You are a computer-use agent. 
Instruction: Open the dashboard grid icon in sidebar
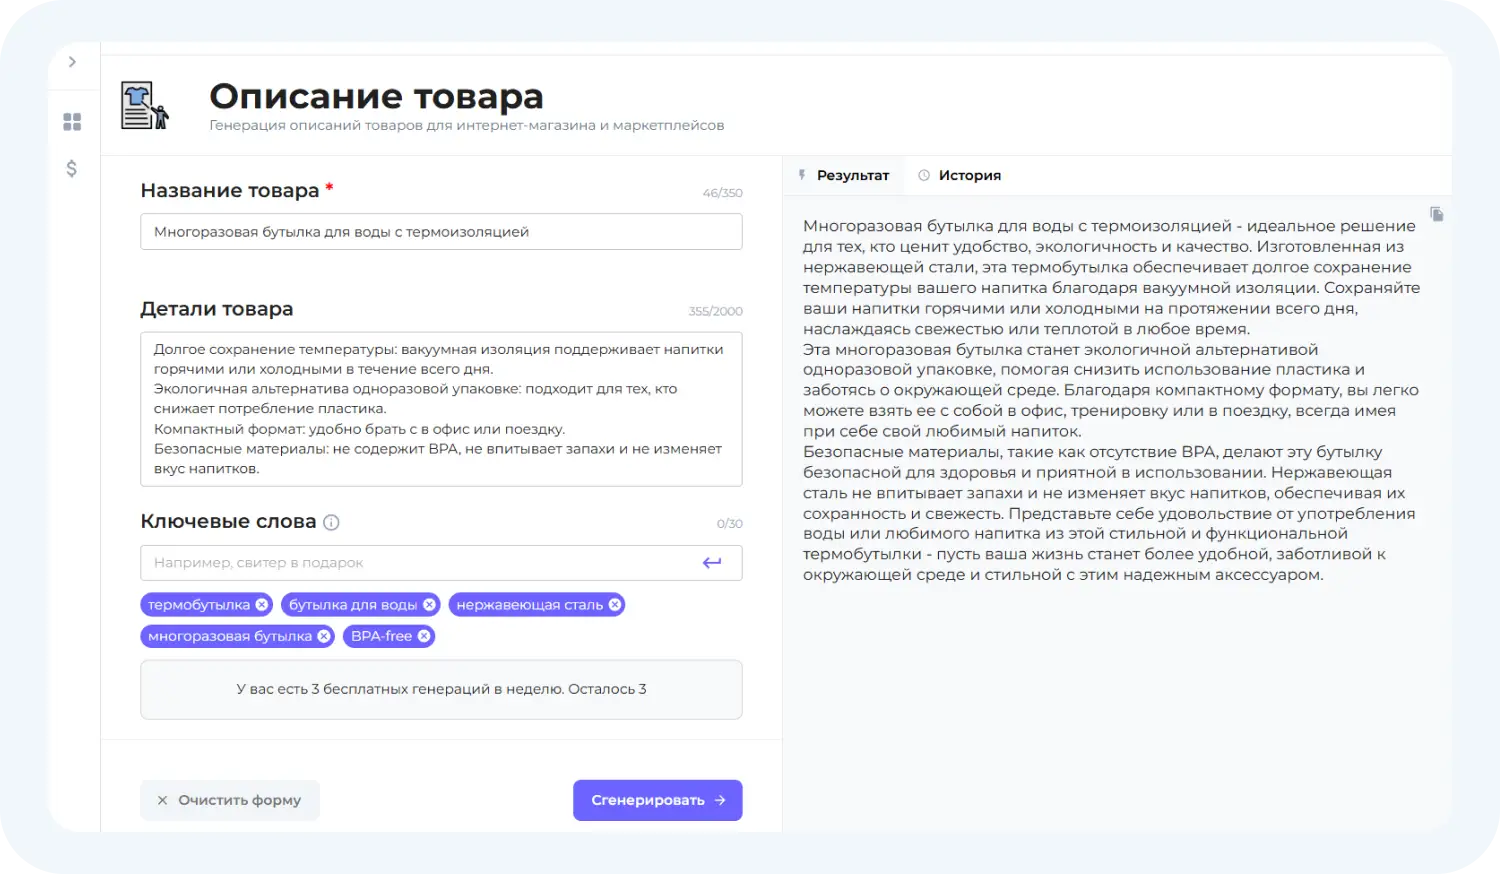(72, 122)
